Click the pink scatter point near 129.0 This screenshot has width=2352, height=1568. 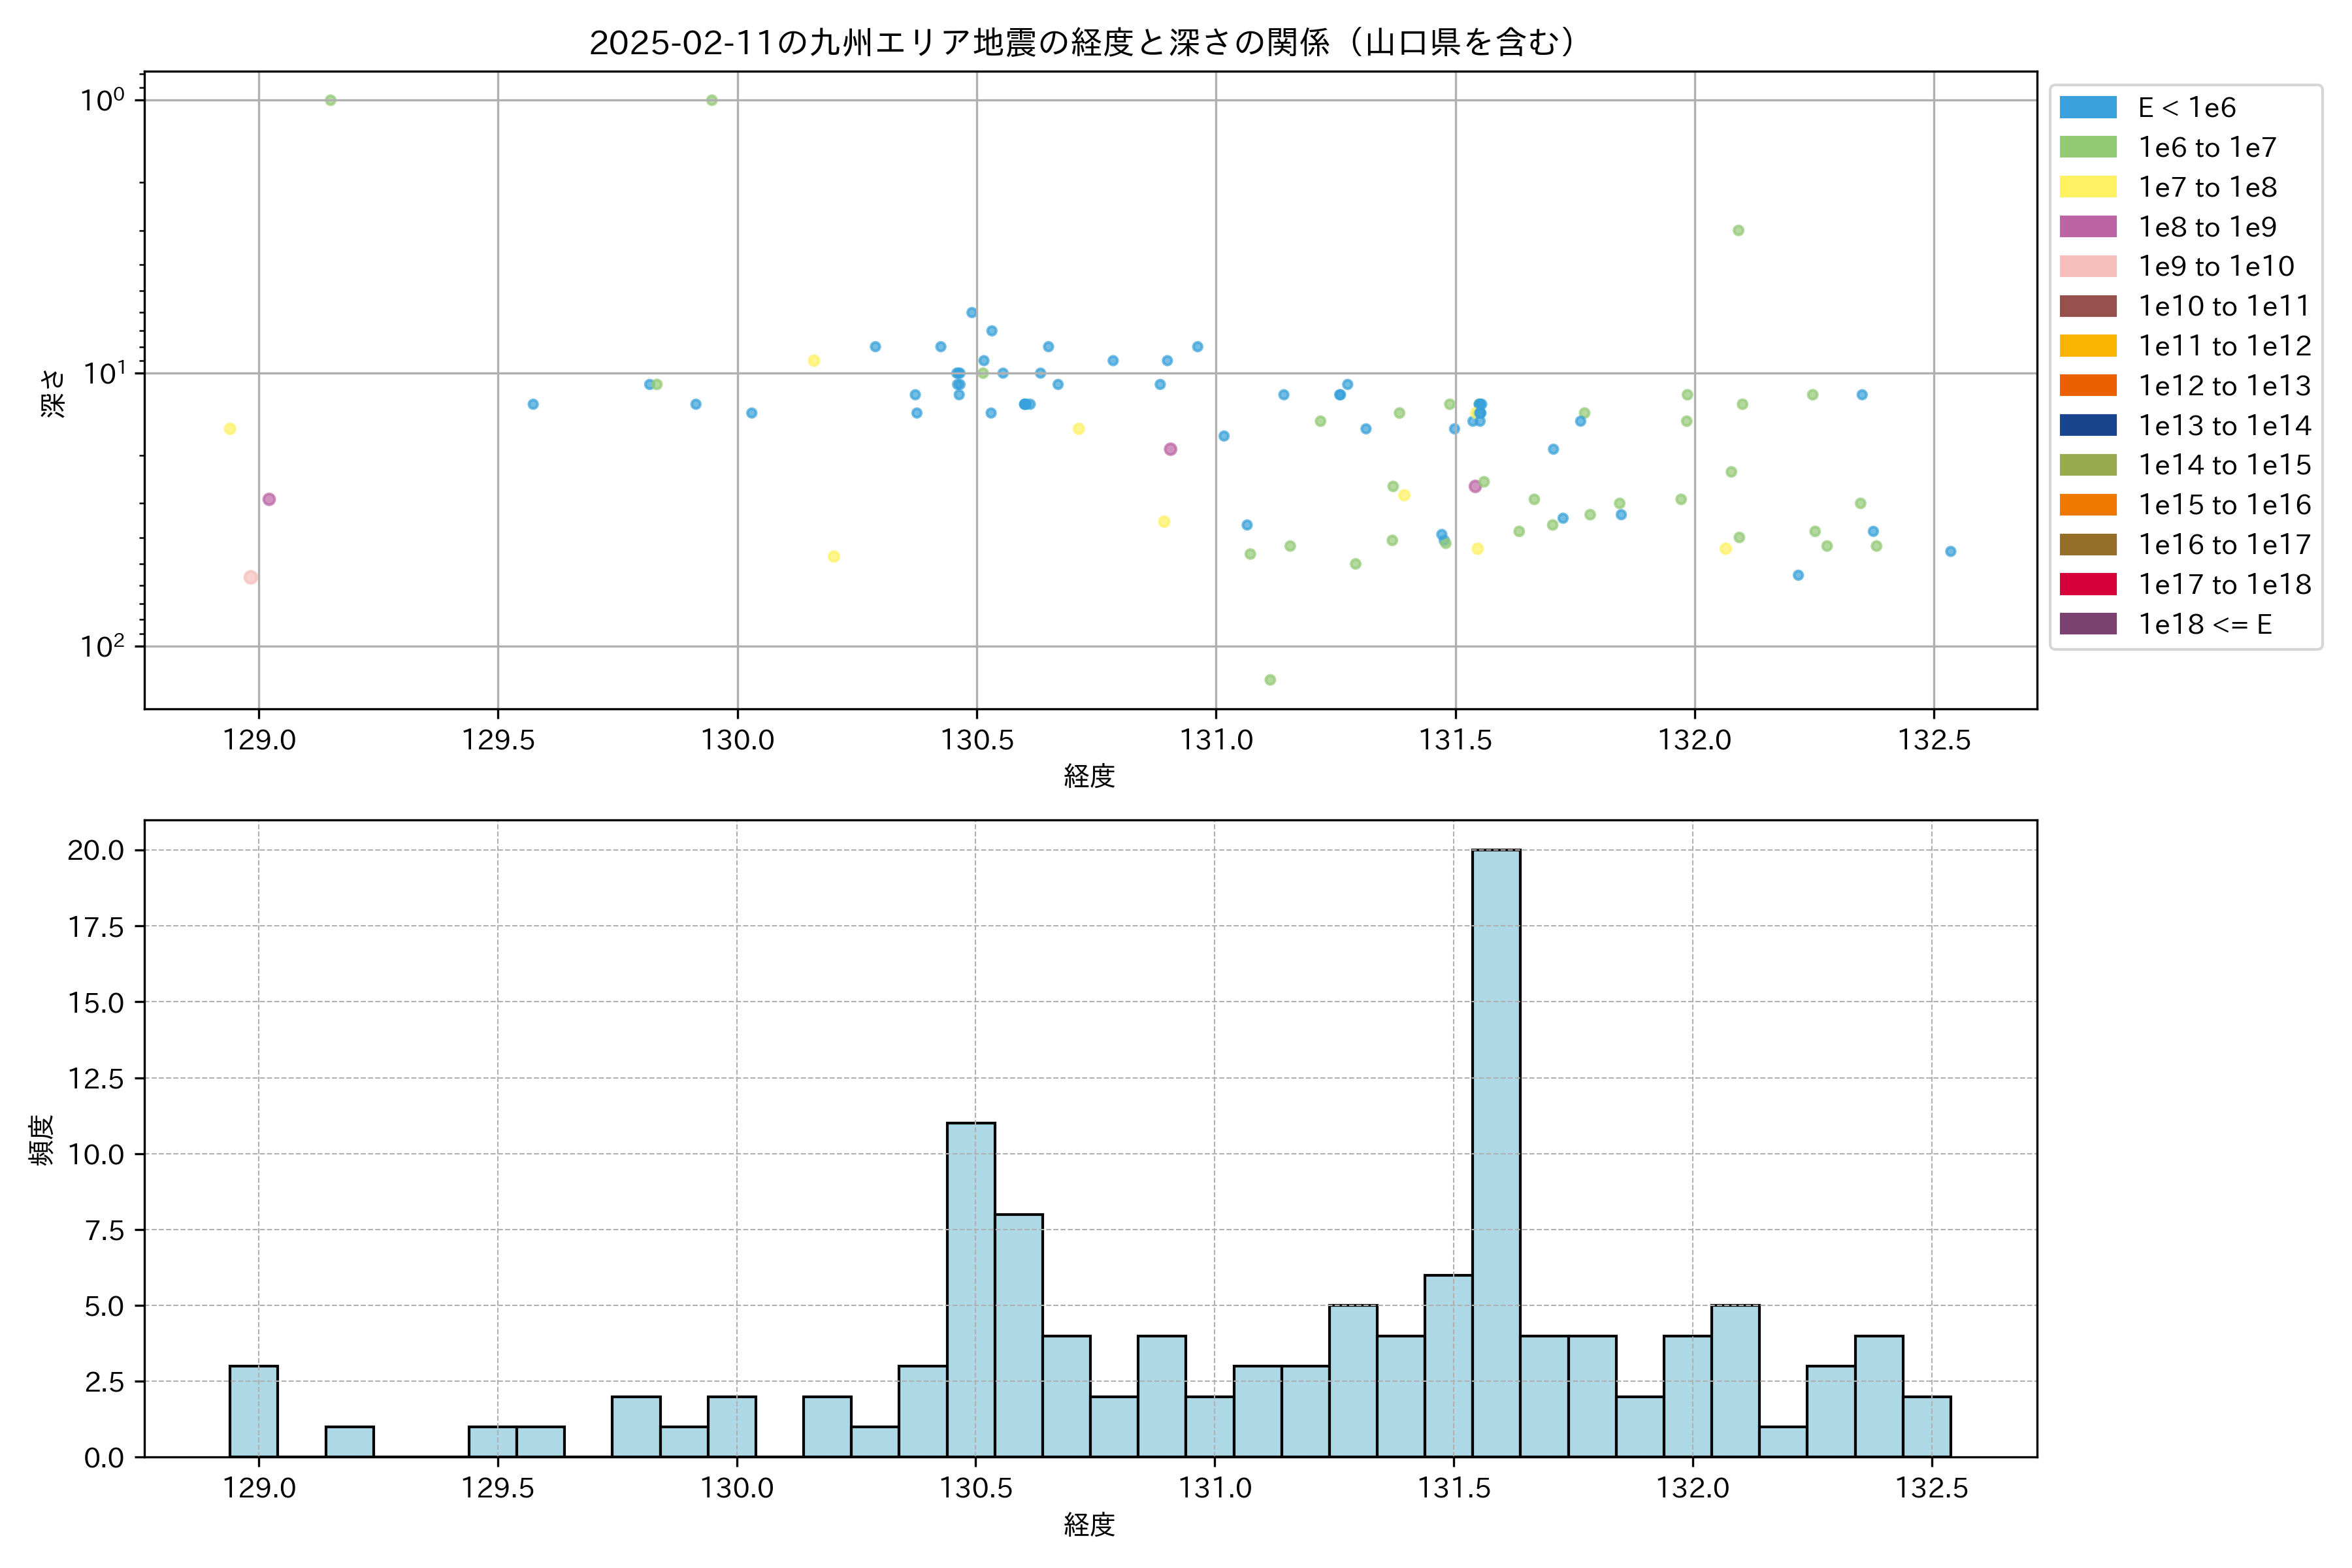(251, 577)
